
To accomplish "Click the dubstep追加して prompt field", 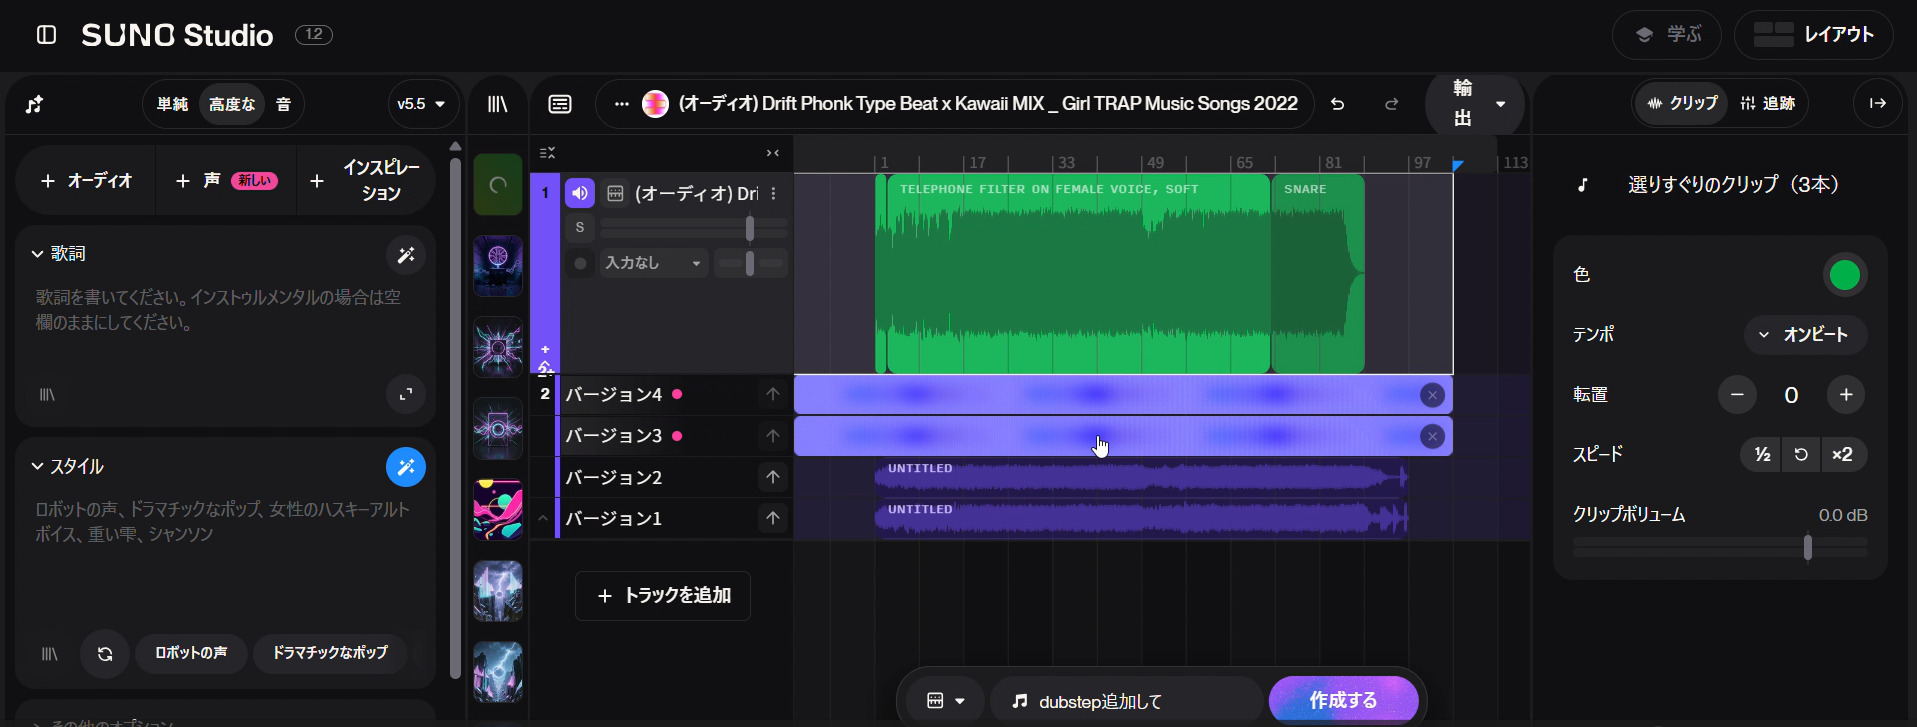I will (1127, 702).
